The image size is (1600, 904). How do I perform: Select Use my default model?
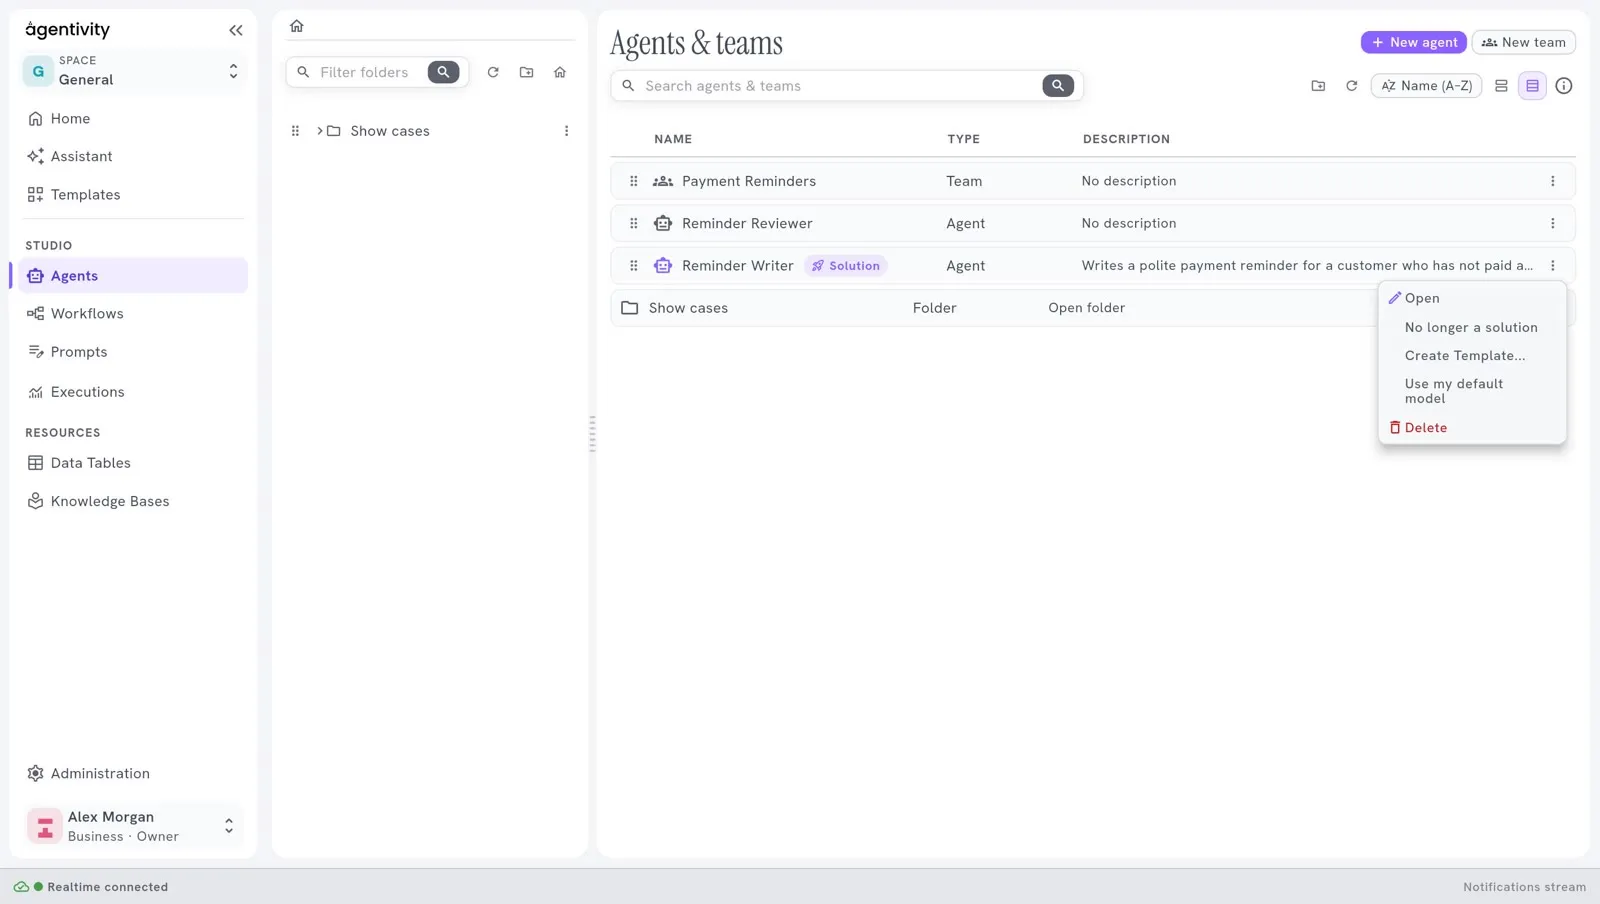[x=1472, y=391]
